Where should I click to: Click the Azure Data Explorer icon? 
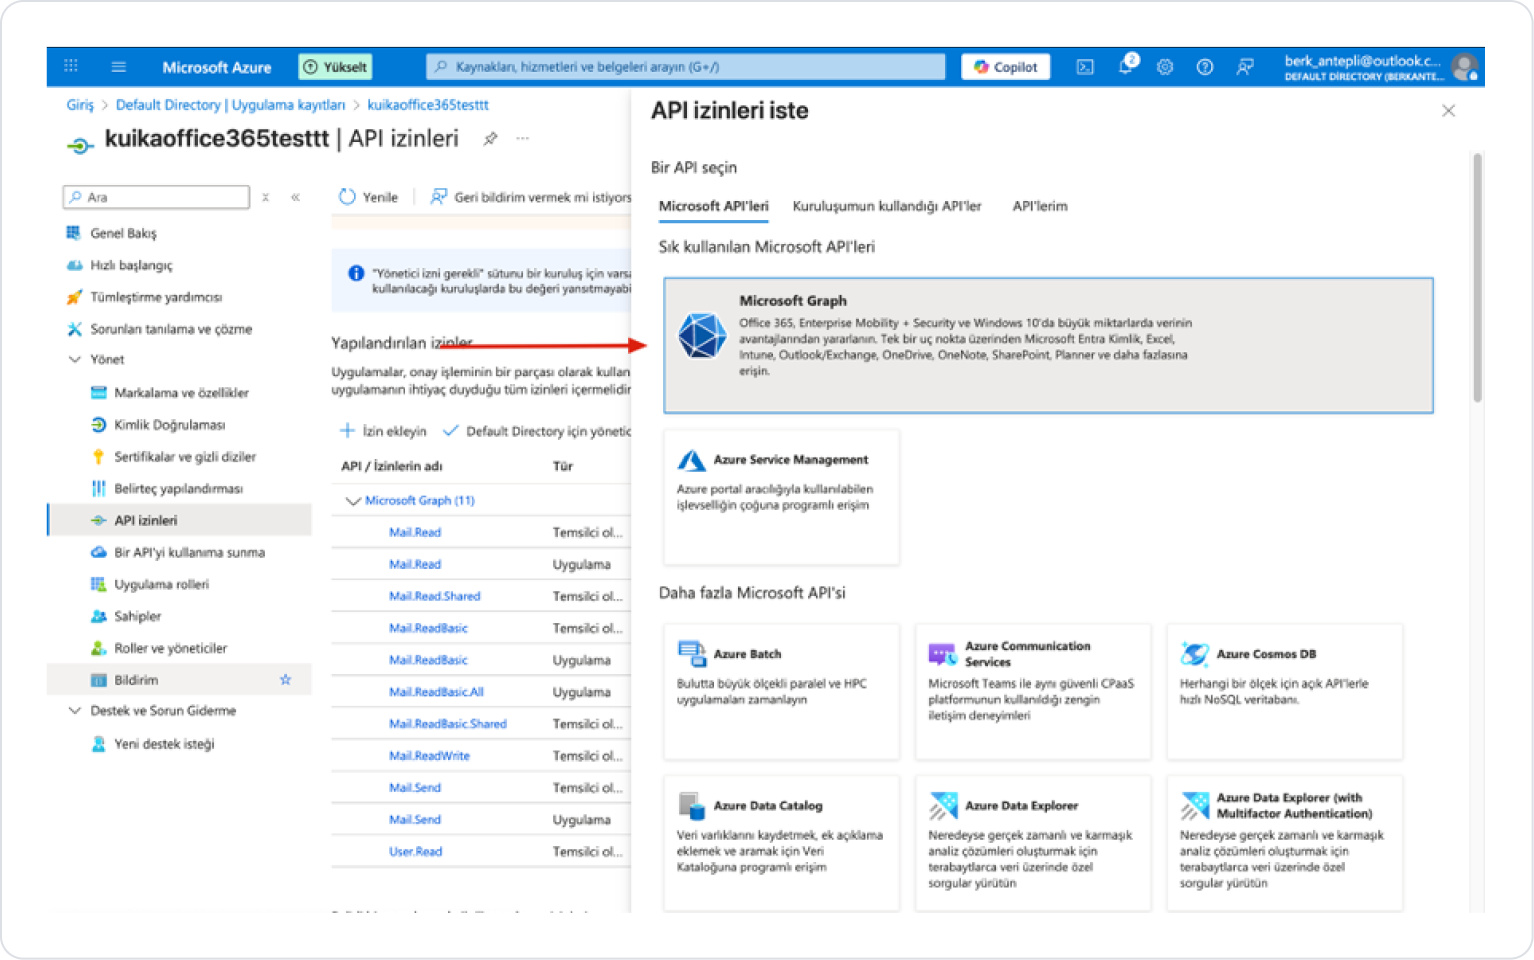pyautogui.click(x=942, y=806)
